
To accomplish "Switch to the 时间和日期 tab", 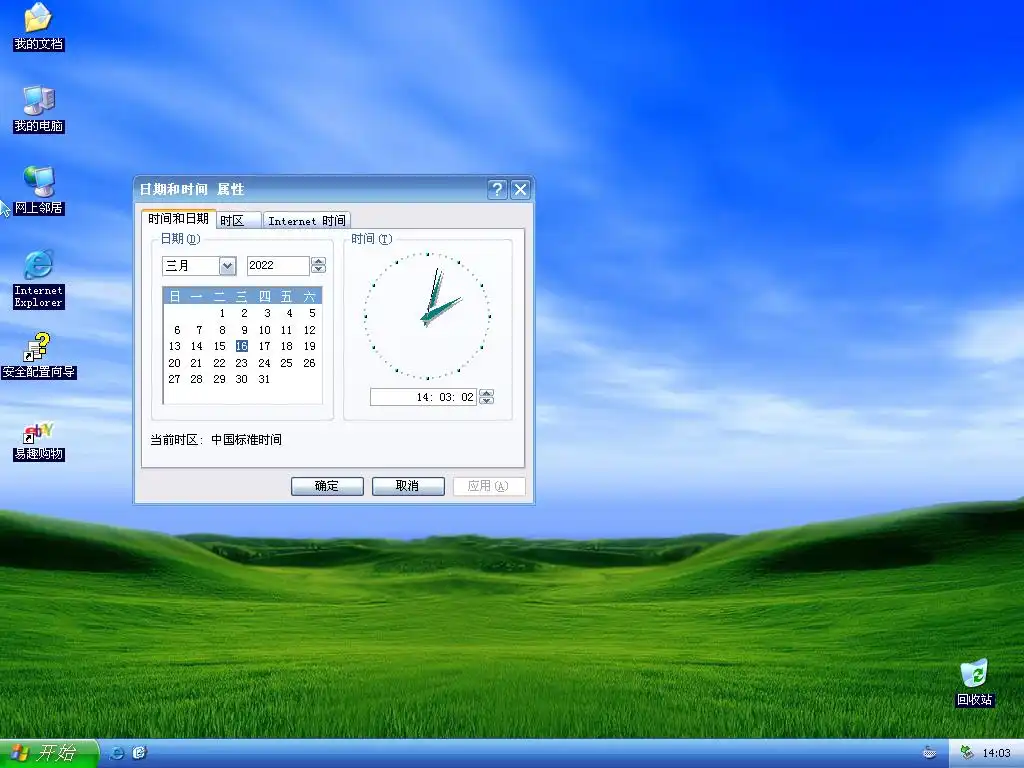I will [x=178, y=219].
